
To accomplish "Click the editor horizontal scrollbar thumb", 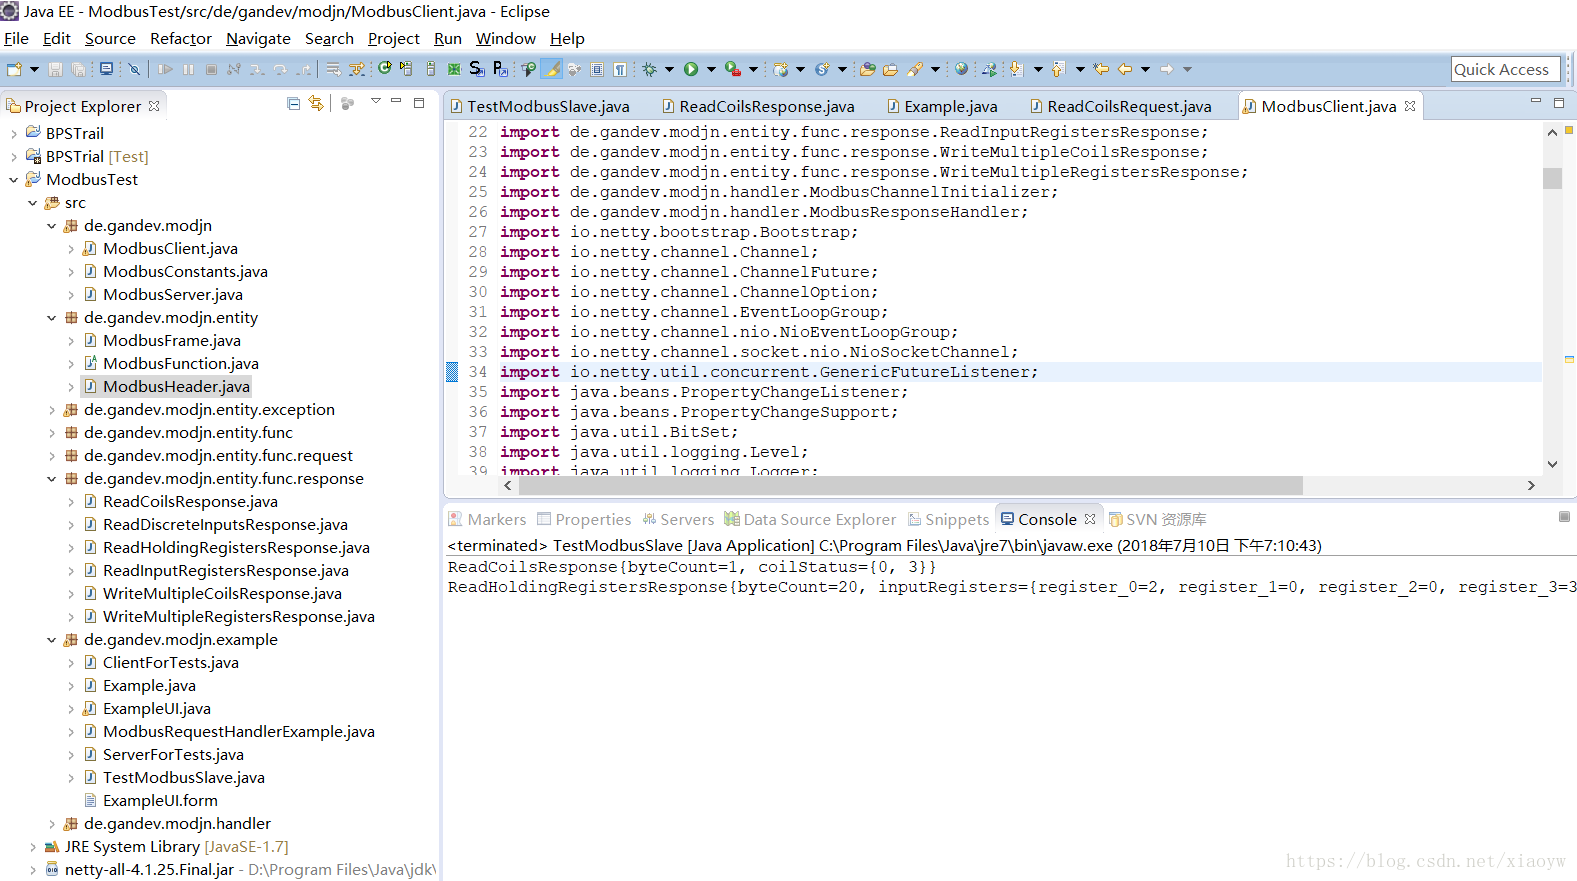I will pyautogui.click(x=910, y=485).
